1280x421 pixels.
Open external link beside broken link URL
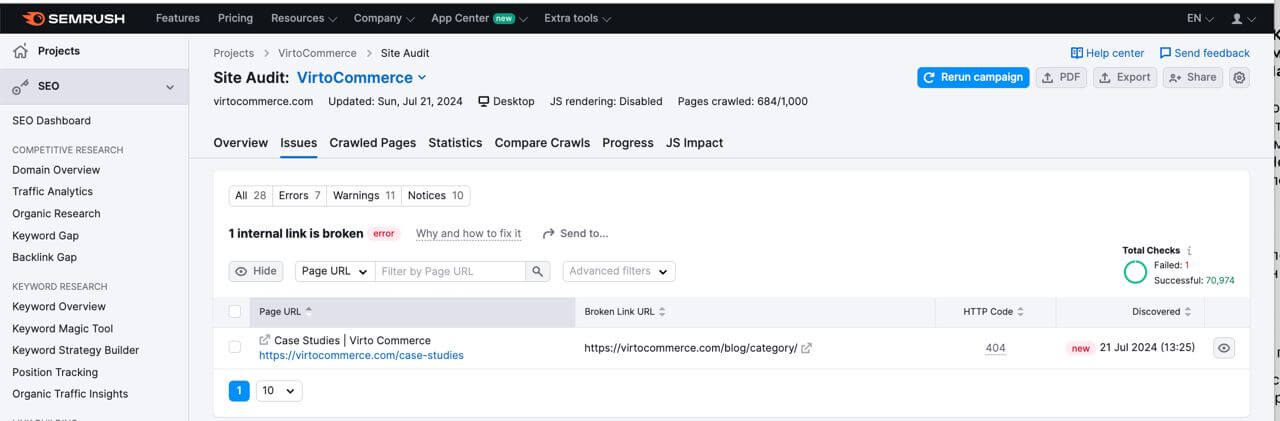pos(807,348)
